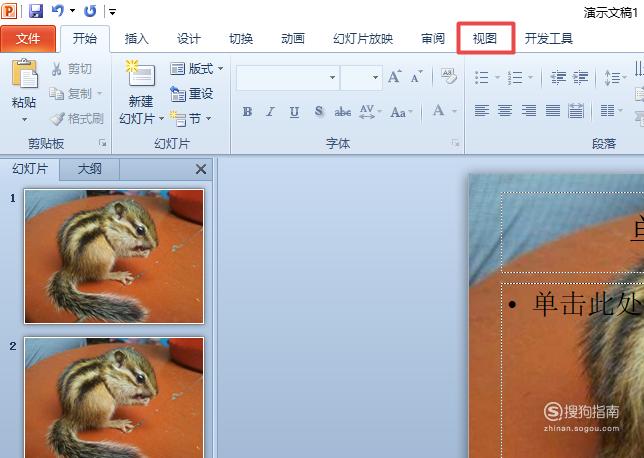This screenshot has height=458, width=644.
Task: Open the 审阅 (Review) ribbon tab
Action: [x=433, y=39]
